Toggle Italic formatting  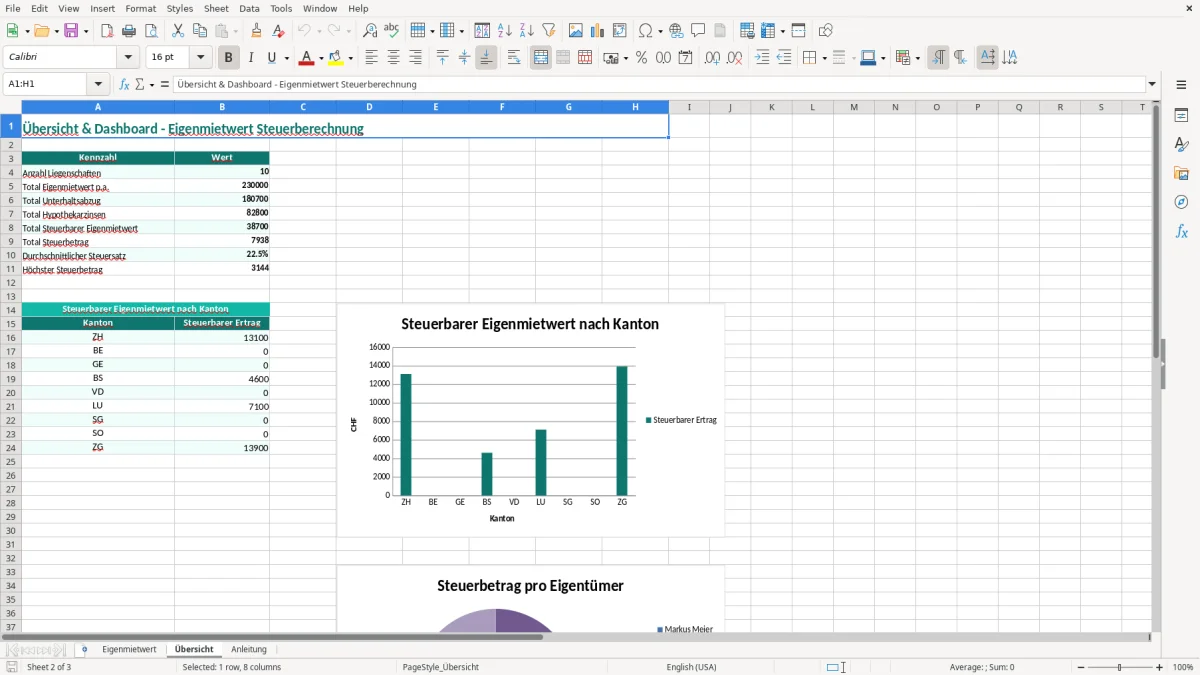click(x=251, y=58)
